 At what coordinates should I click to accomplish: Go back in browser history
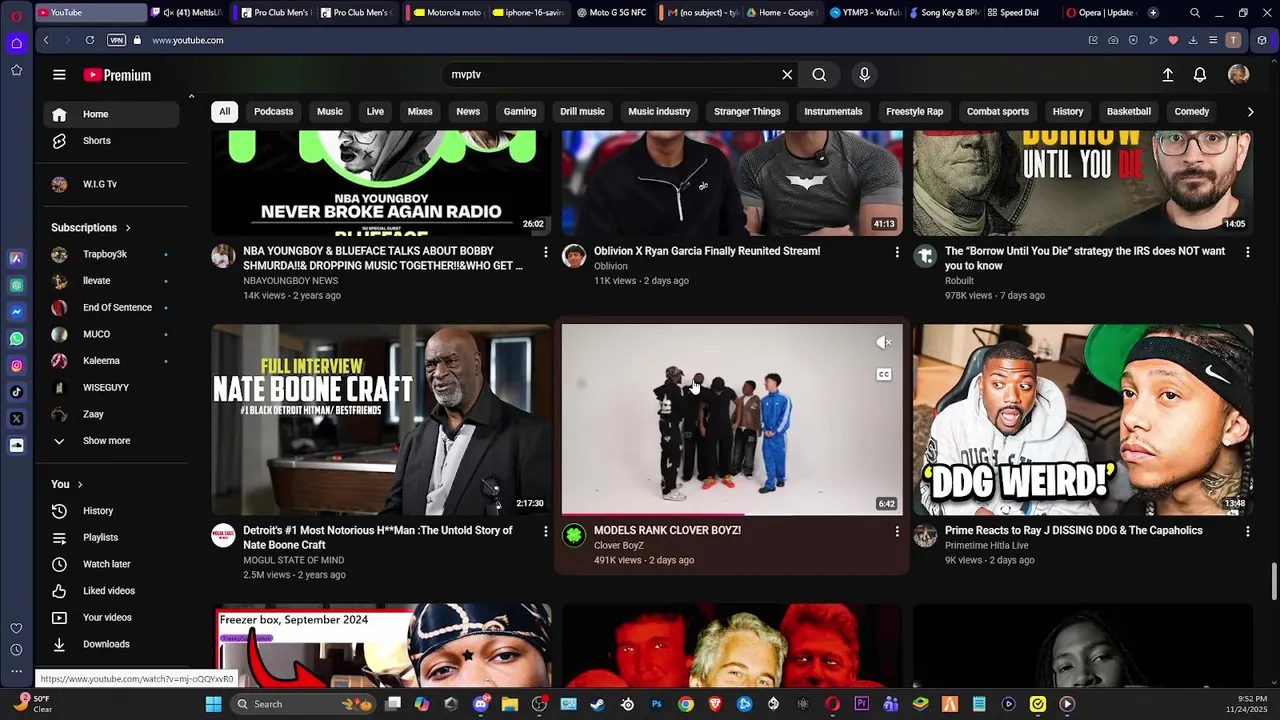click(46, 40)
